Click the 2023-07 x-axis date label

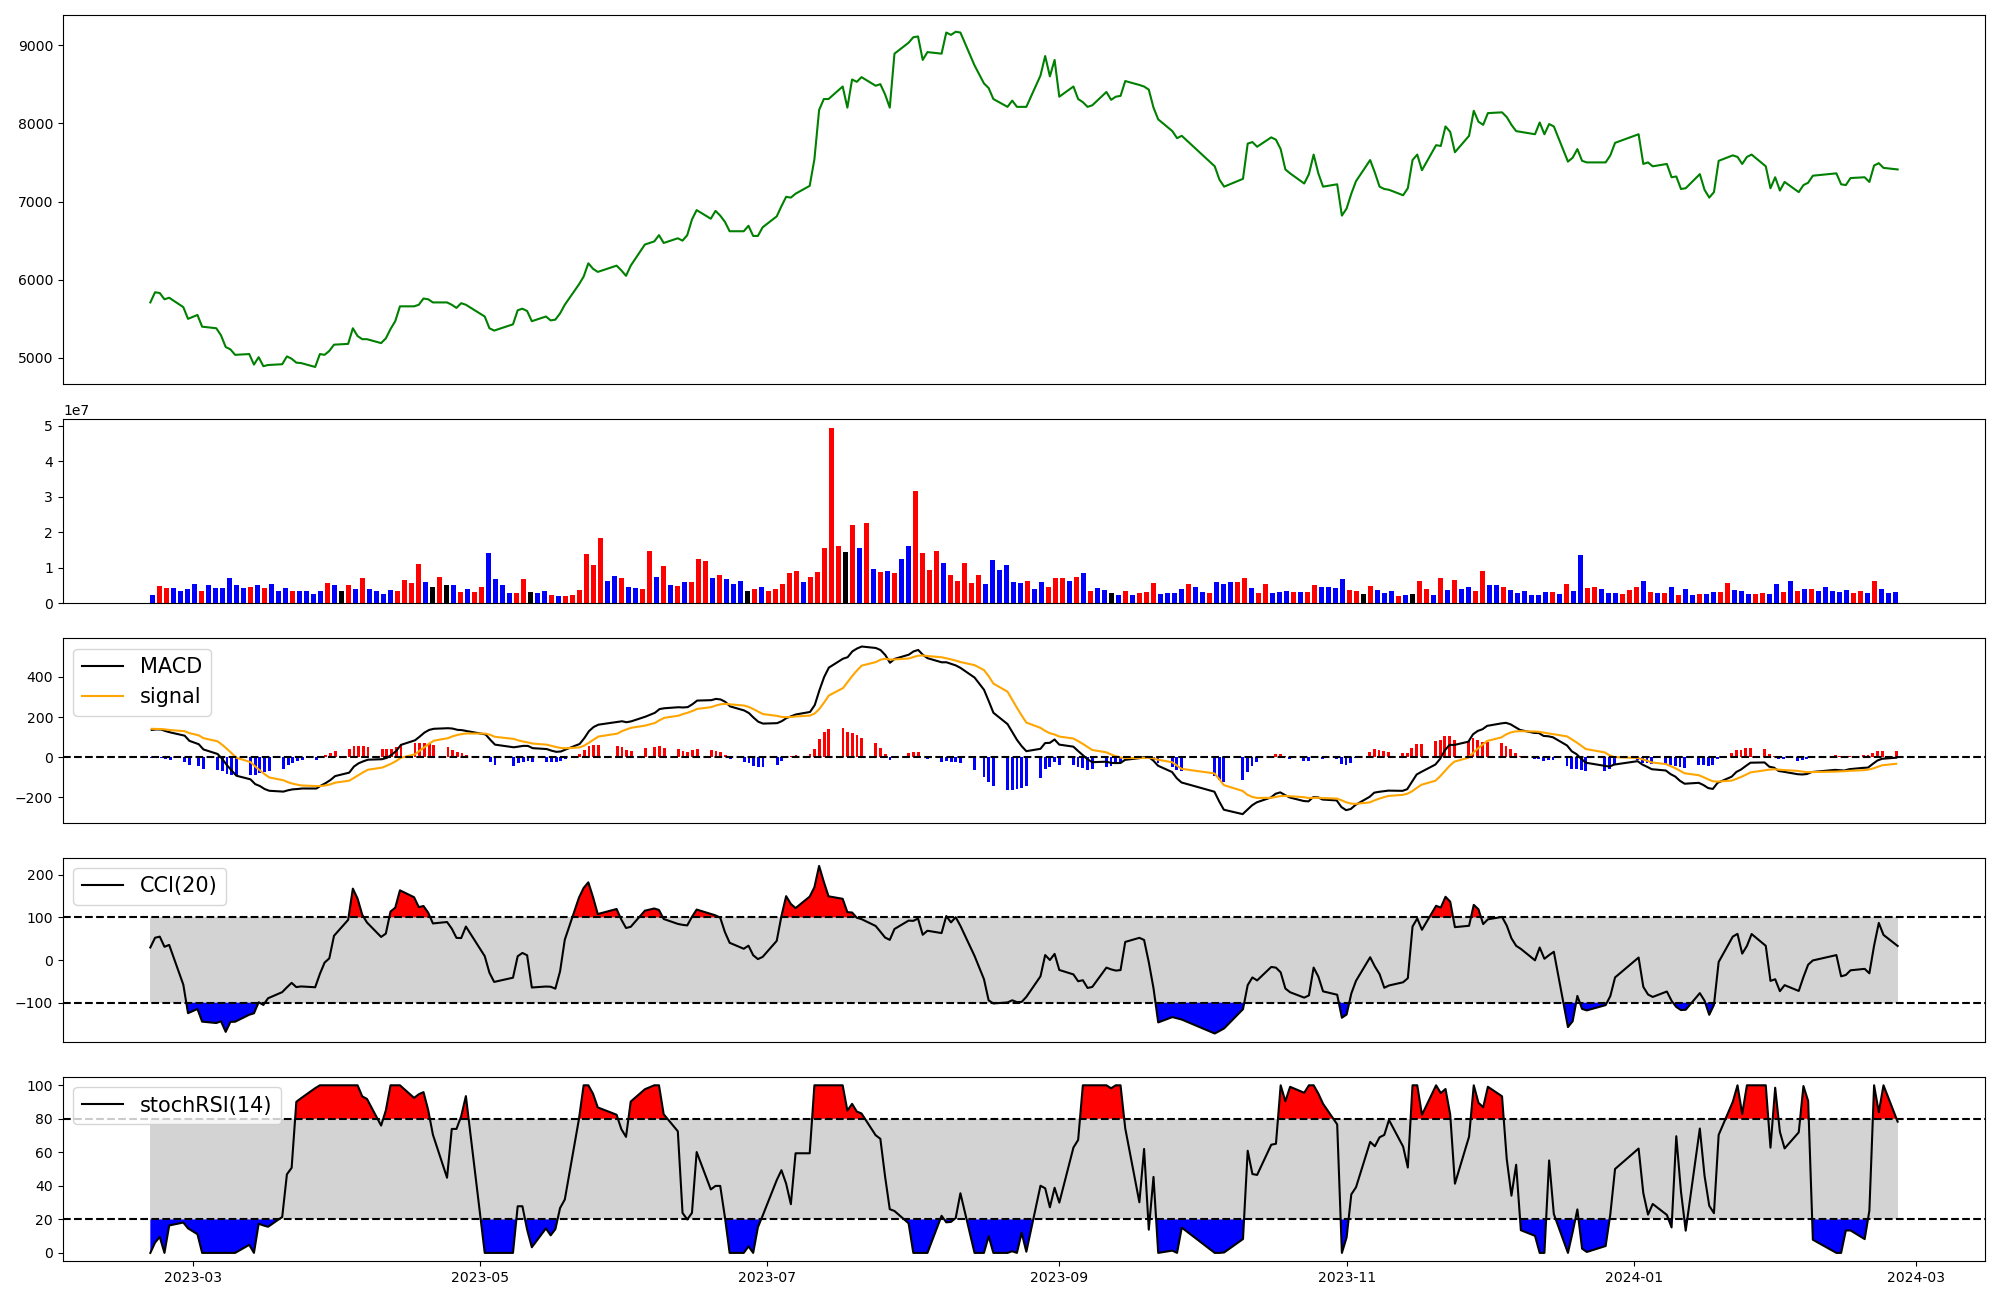click(767, 1277)
